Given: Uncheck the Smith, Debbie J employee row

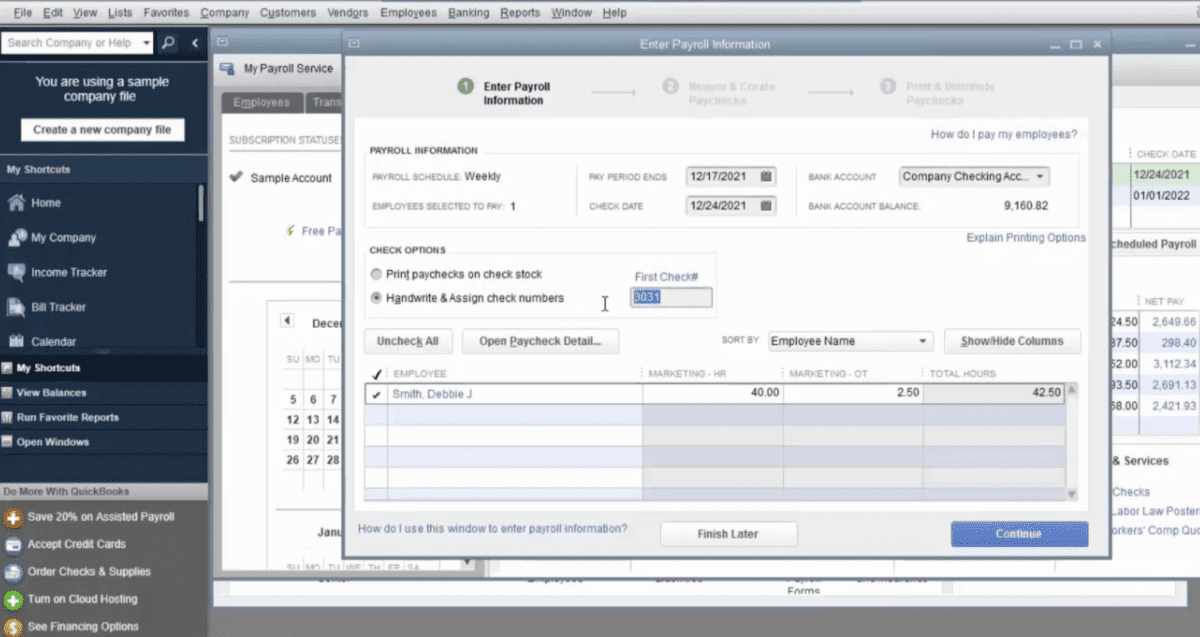Looking at the screenshot, I should [x=377, y=393].
